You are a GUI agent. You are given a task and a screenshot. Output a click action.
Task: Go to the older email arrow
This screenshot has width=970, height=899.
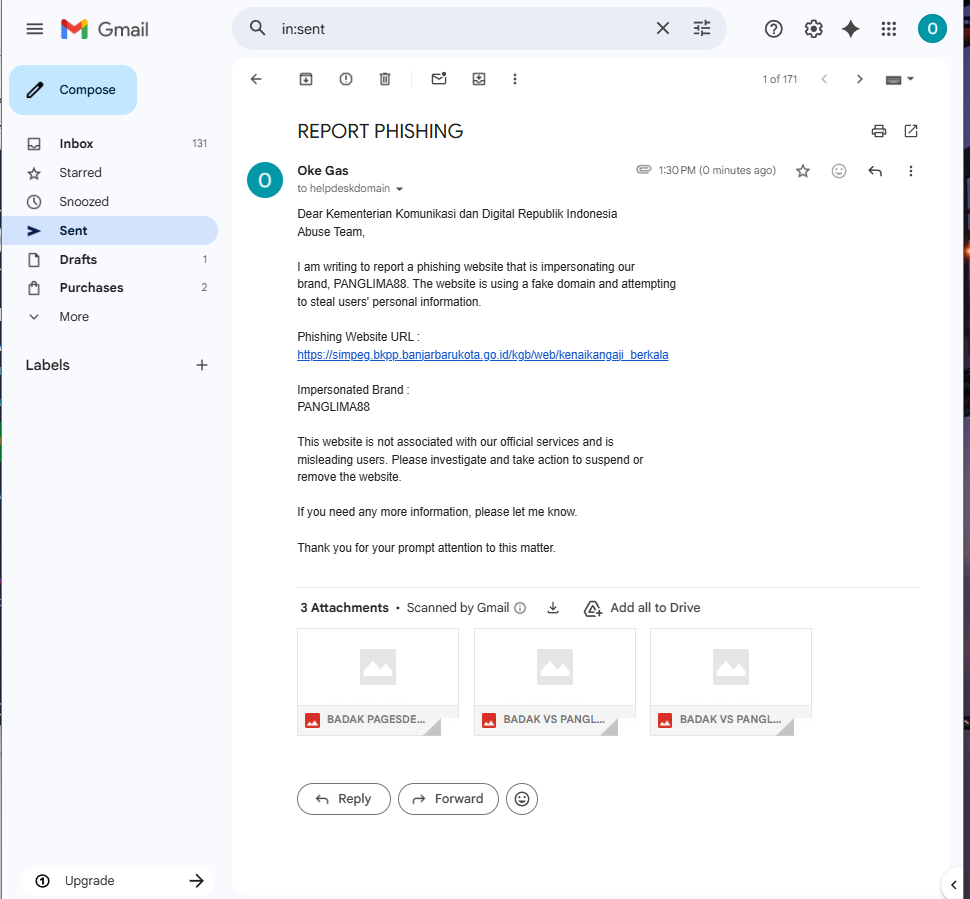pos(859,79)
